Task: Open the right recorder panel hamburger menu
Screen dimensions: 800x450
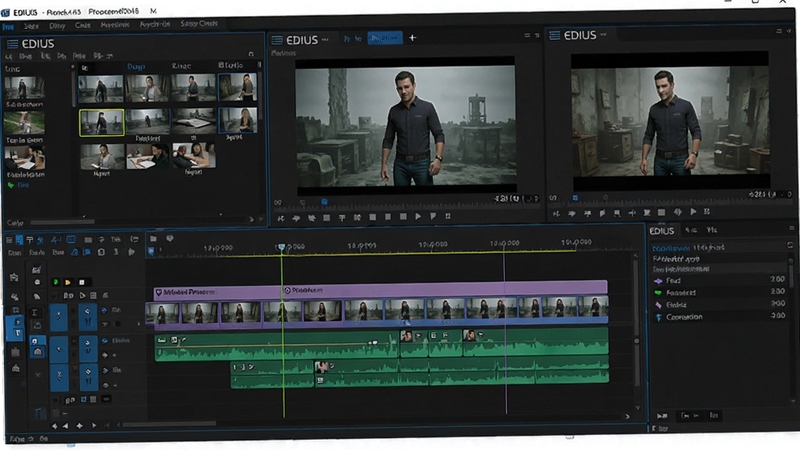Action: pos(555,35)
